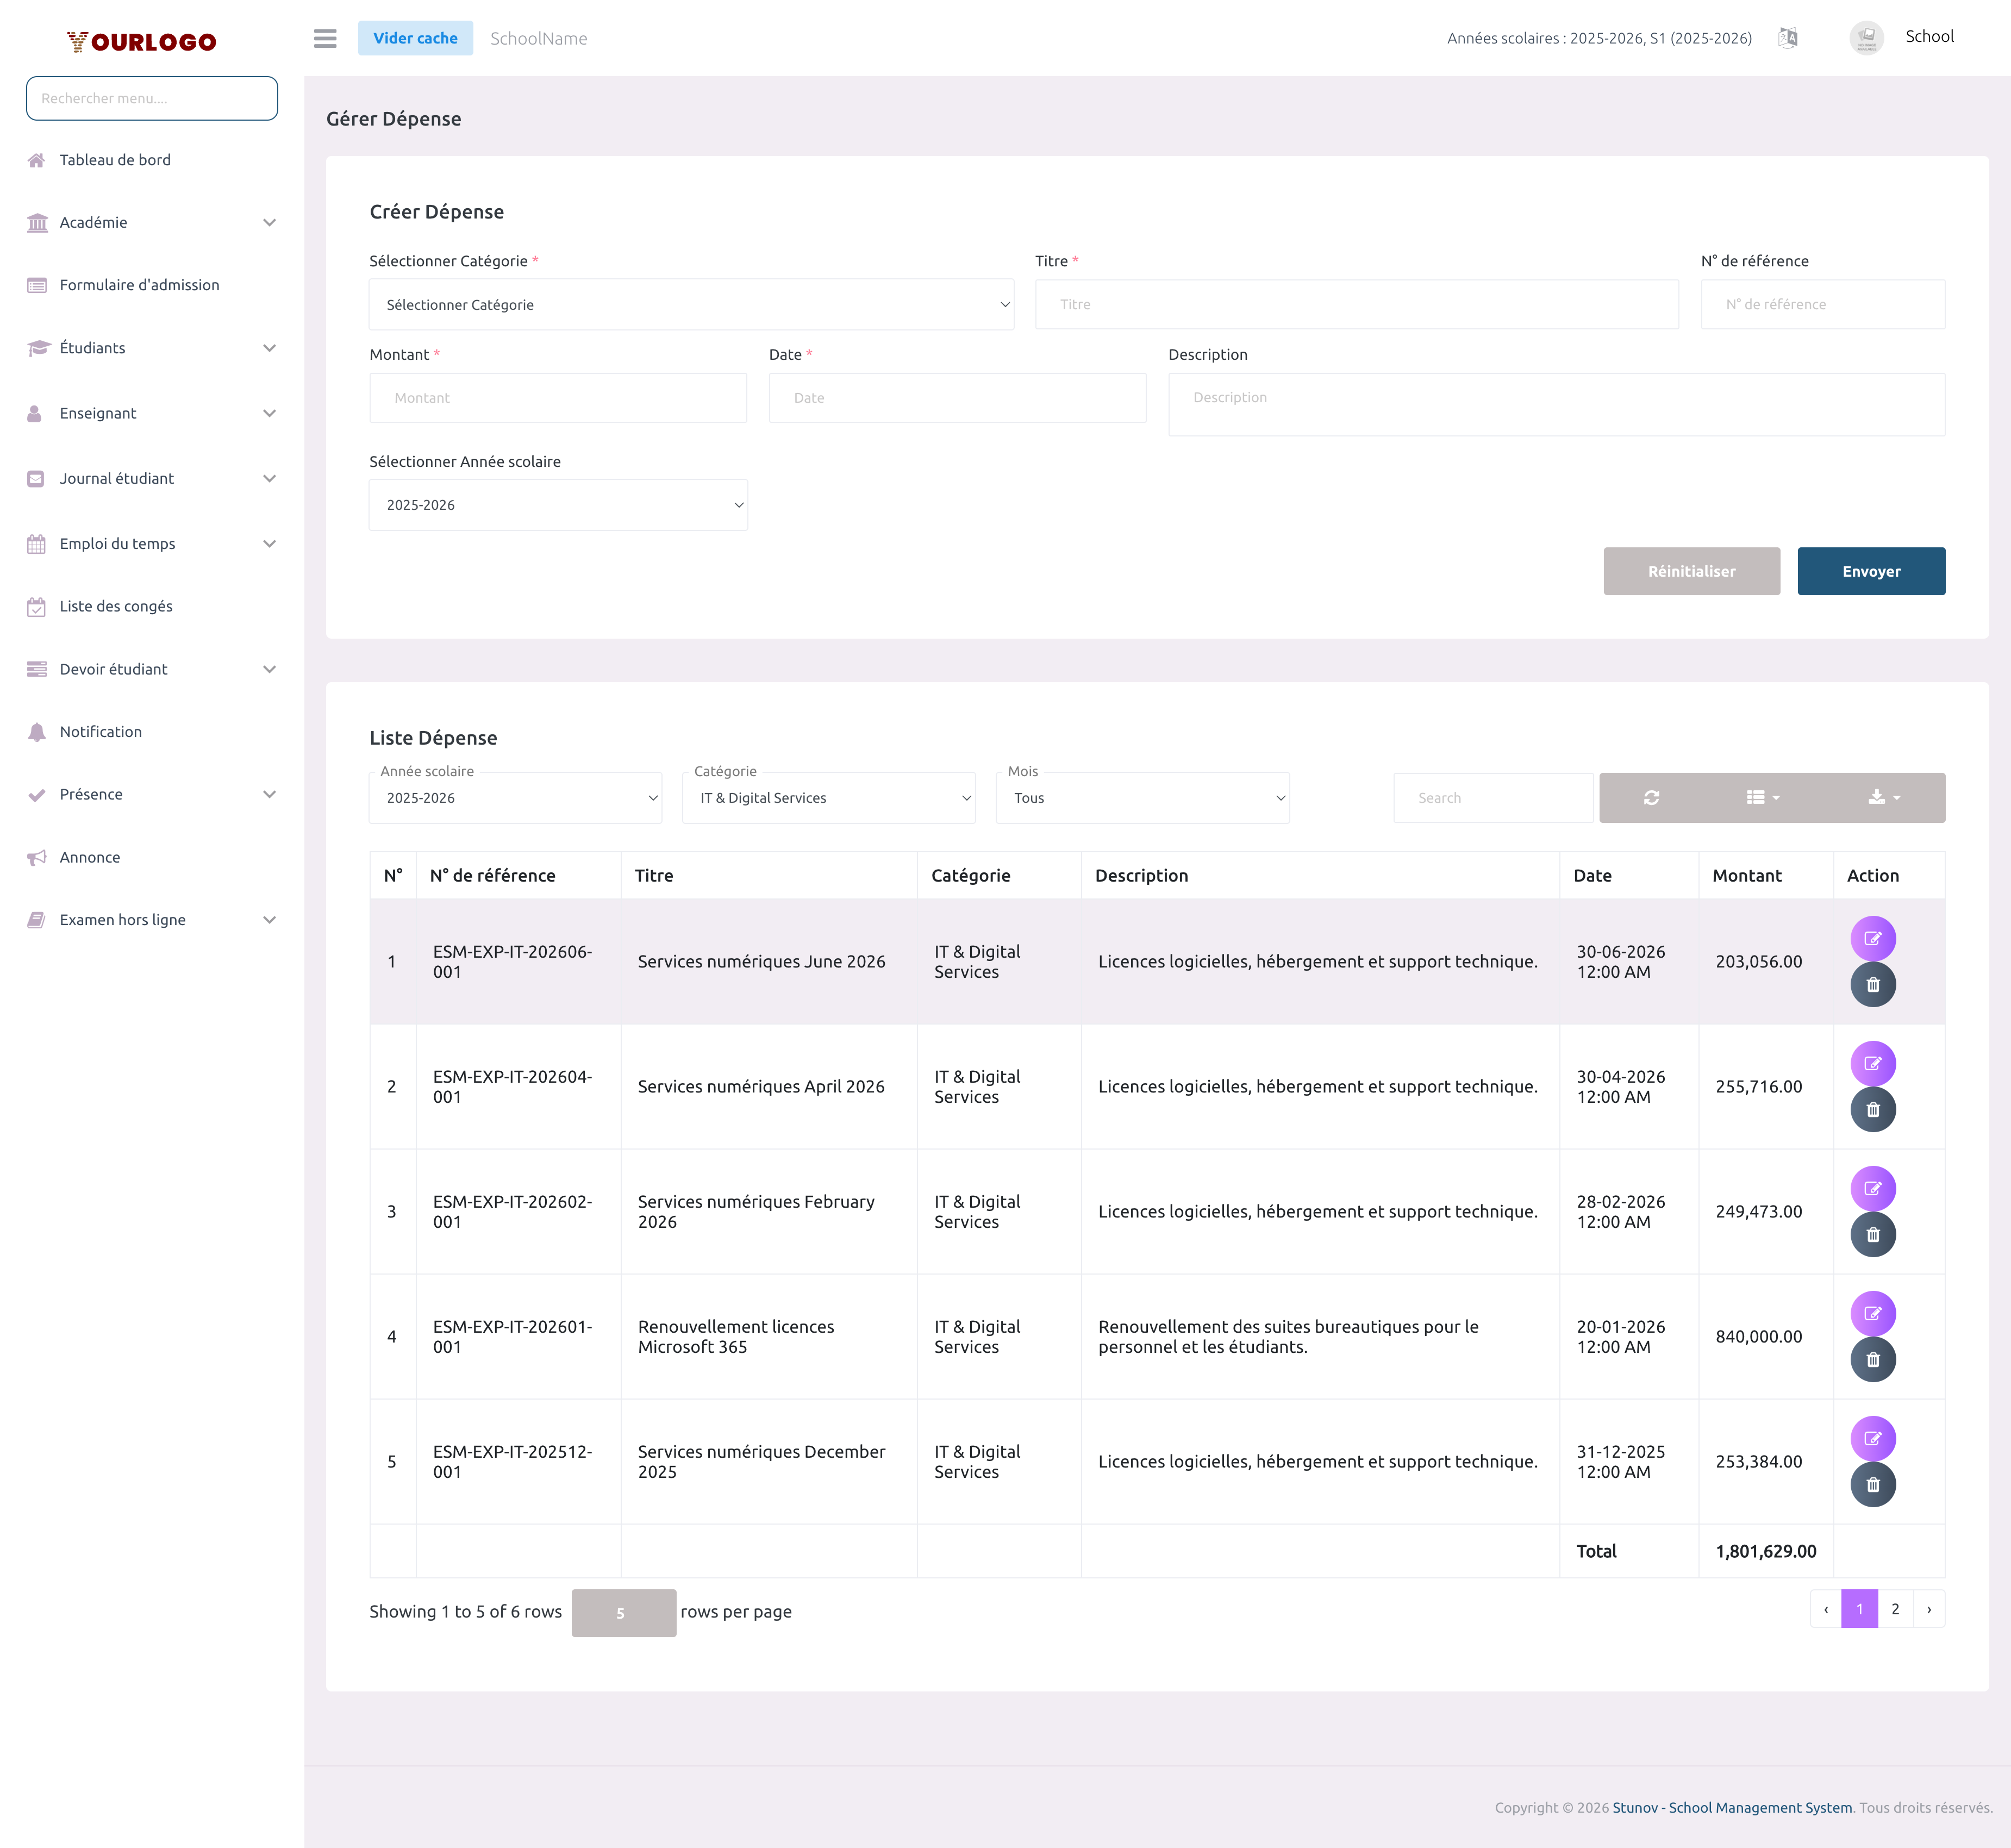The height and width of the screenshot is (1848, 2011).
Task: Go to page 2 of expense list
Action: (x=1894, y=1609)
